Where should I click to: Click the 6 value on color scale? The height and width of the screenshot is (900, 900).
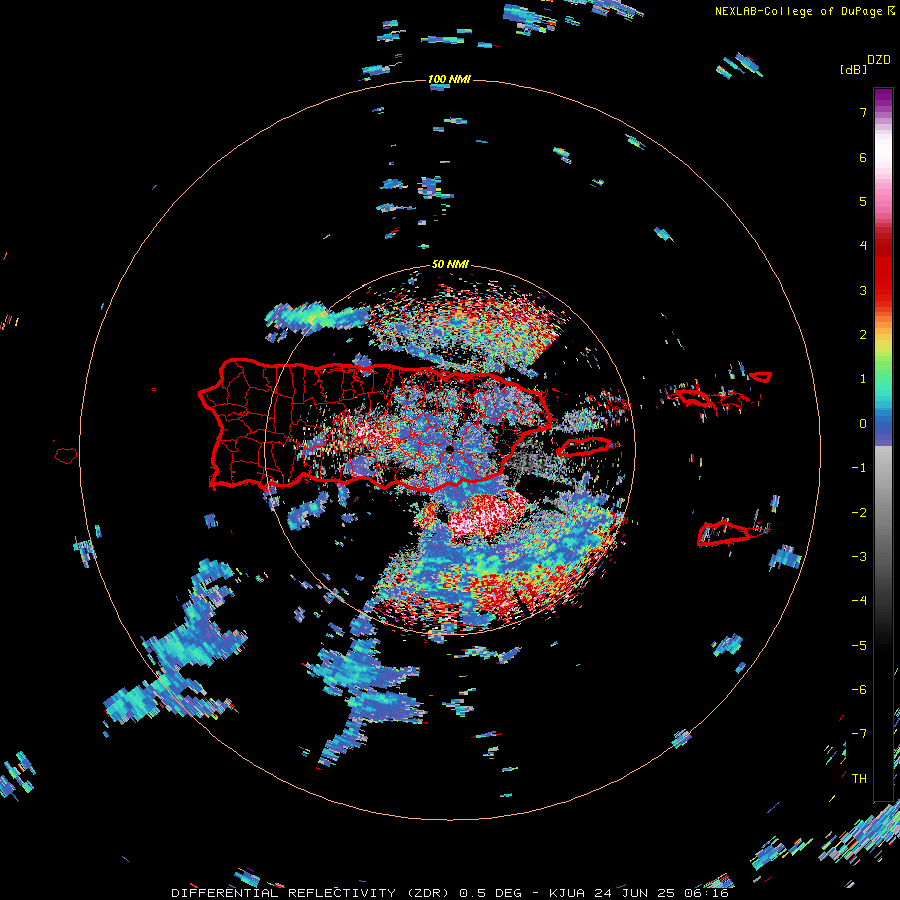863,157
